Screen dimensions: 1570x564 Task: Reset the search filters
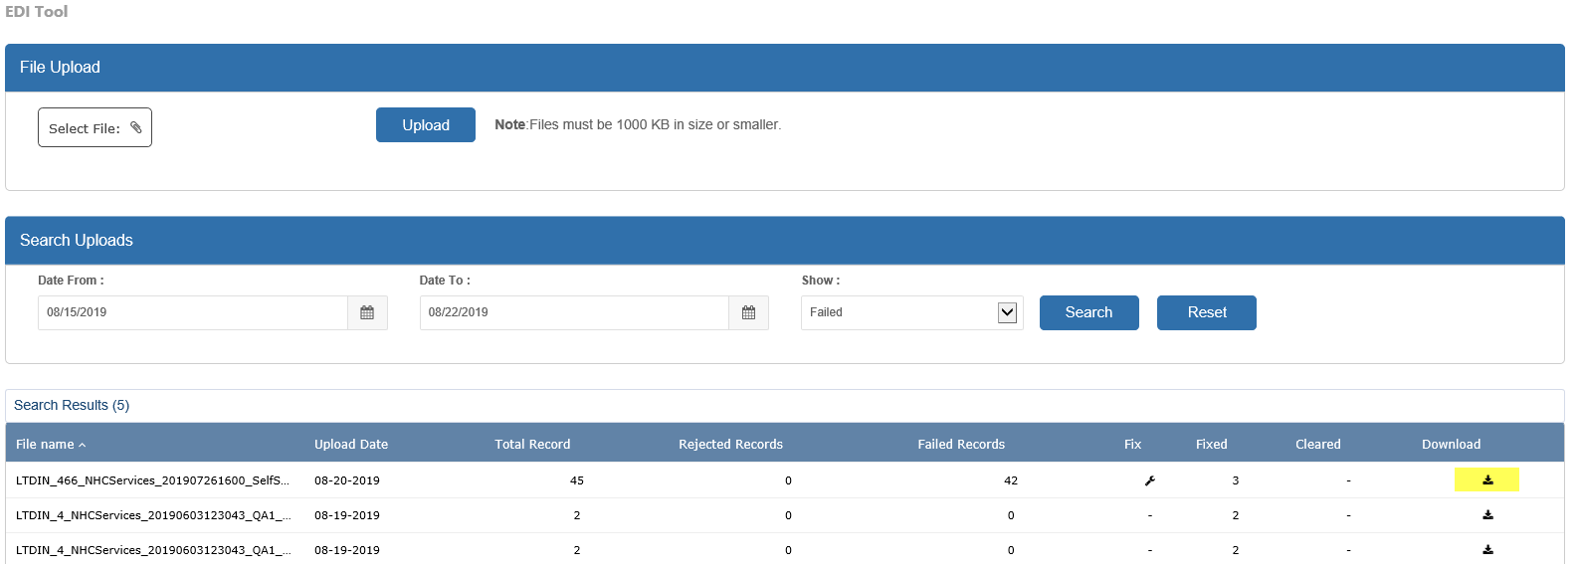tap(1206, 312)
